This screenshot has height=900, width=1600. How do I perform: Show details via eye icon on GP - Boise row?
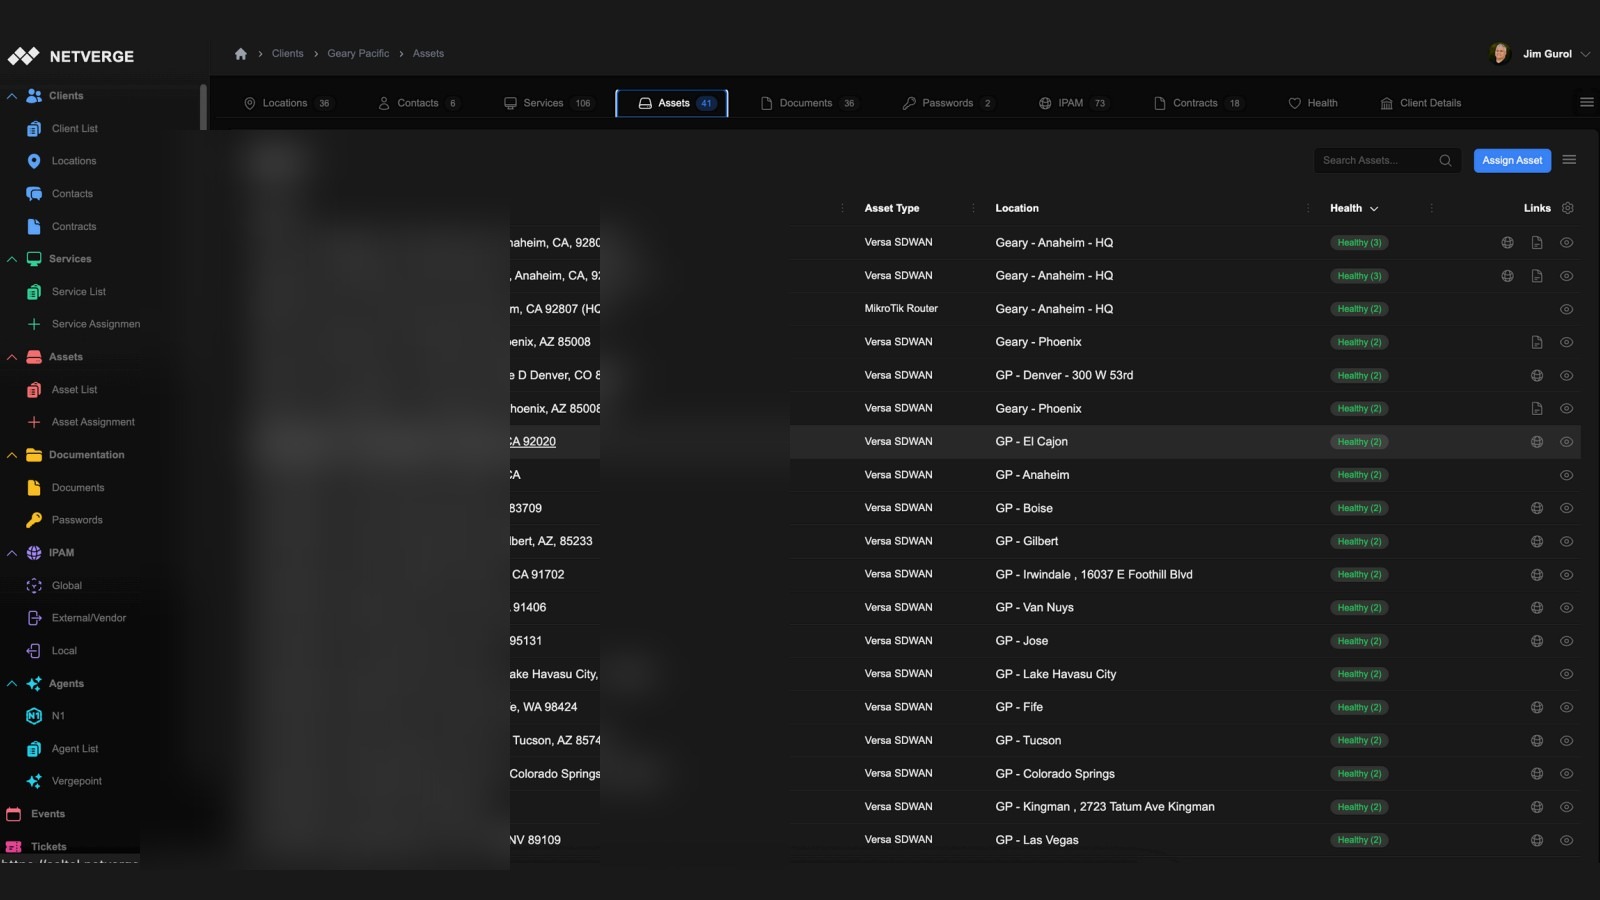[1566, 507]
